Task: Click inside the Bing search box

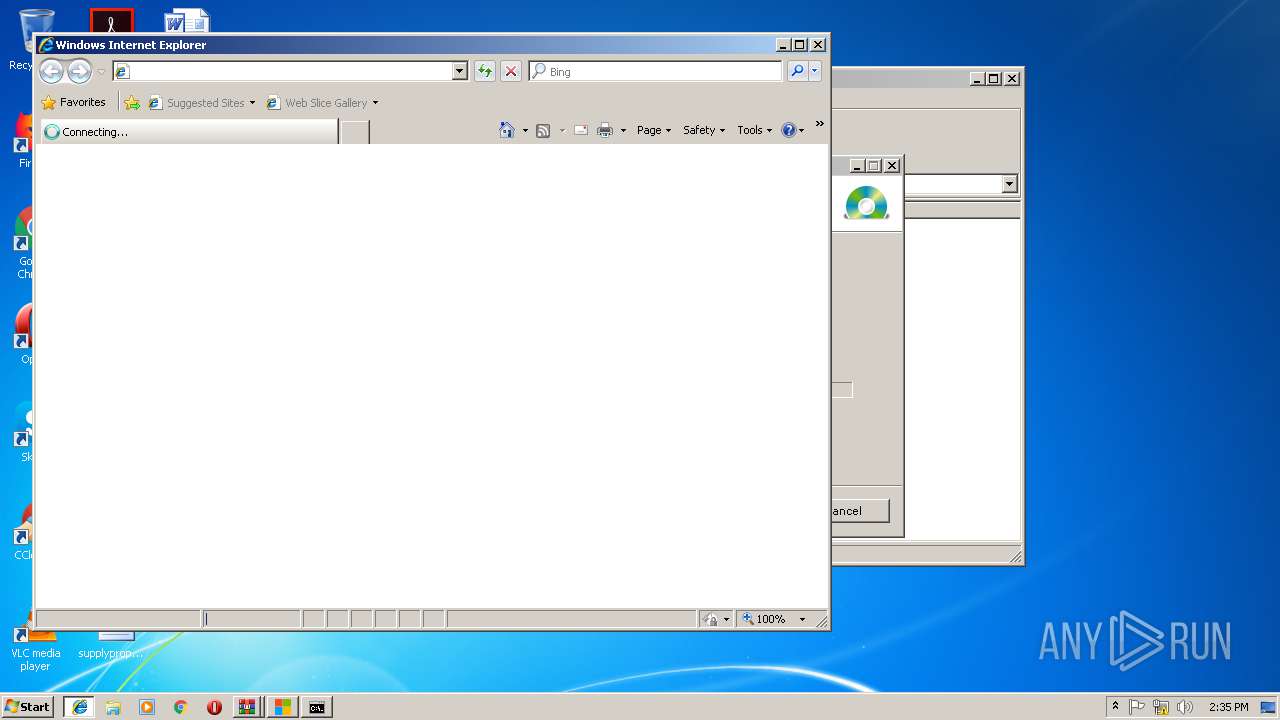Action: 656,71
